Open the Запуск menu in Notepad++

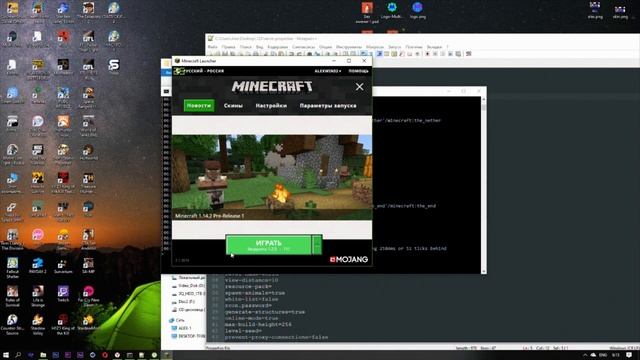pos(394,47)
